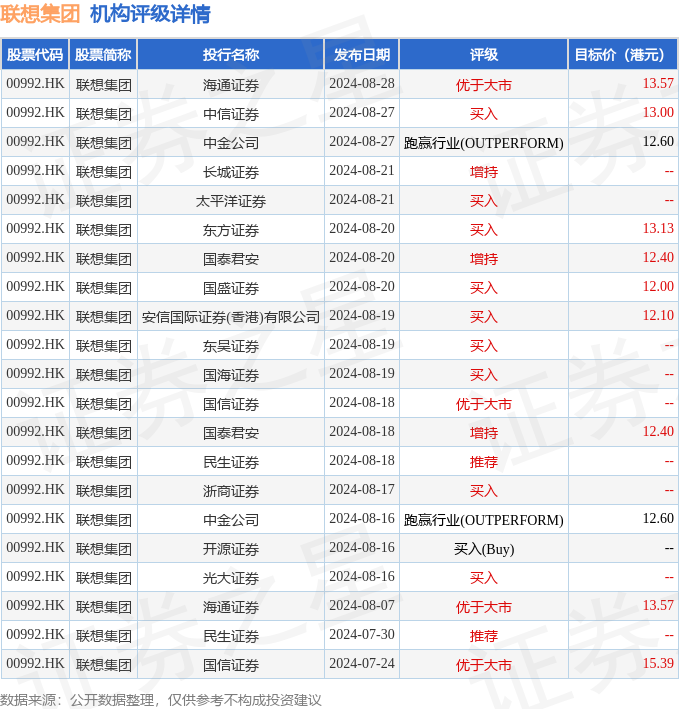Select the target price 12.00
679x709 pixels.
658,286
